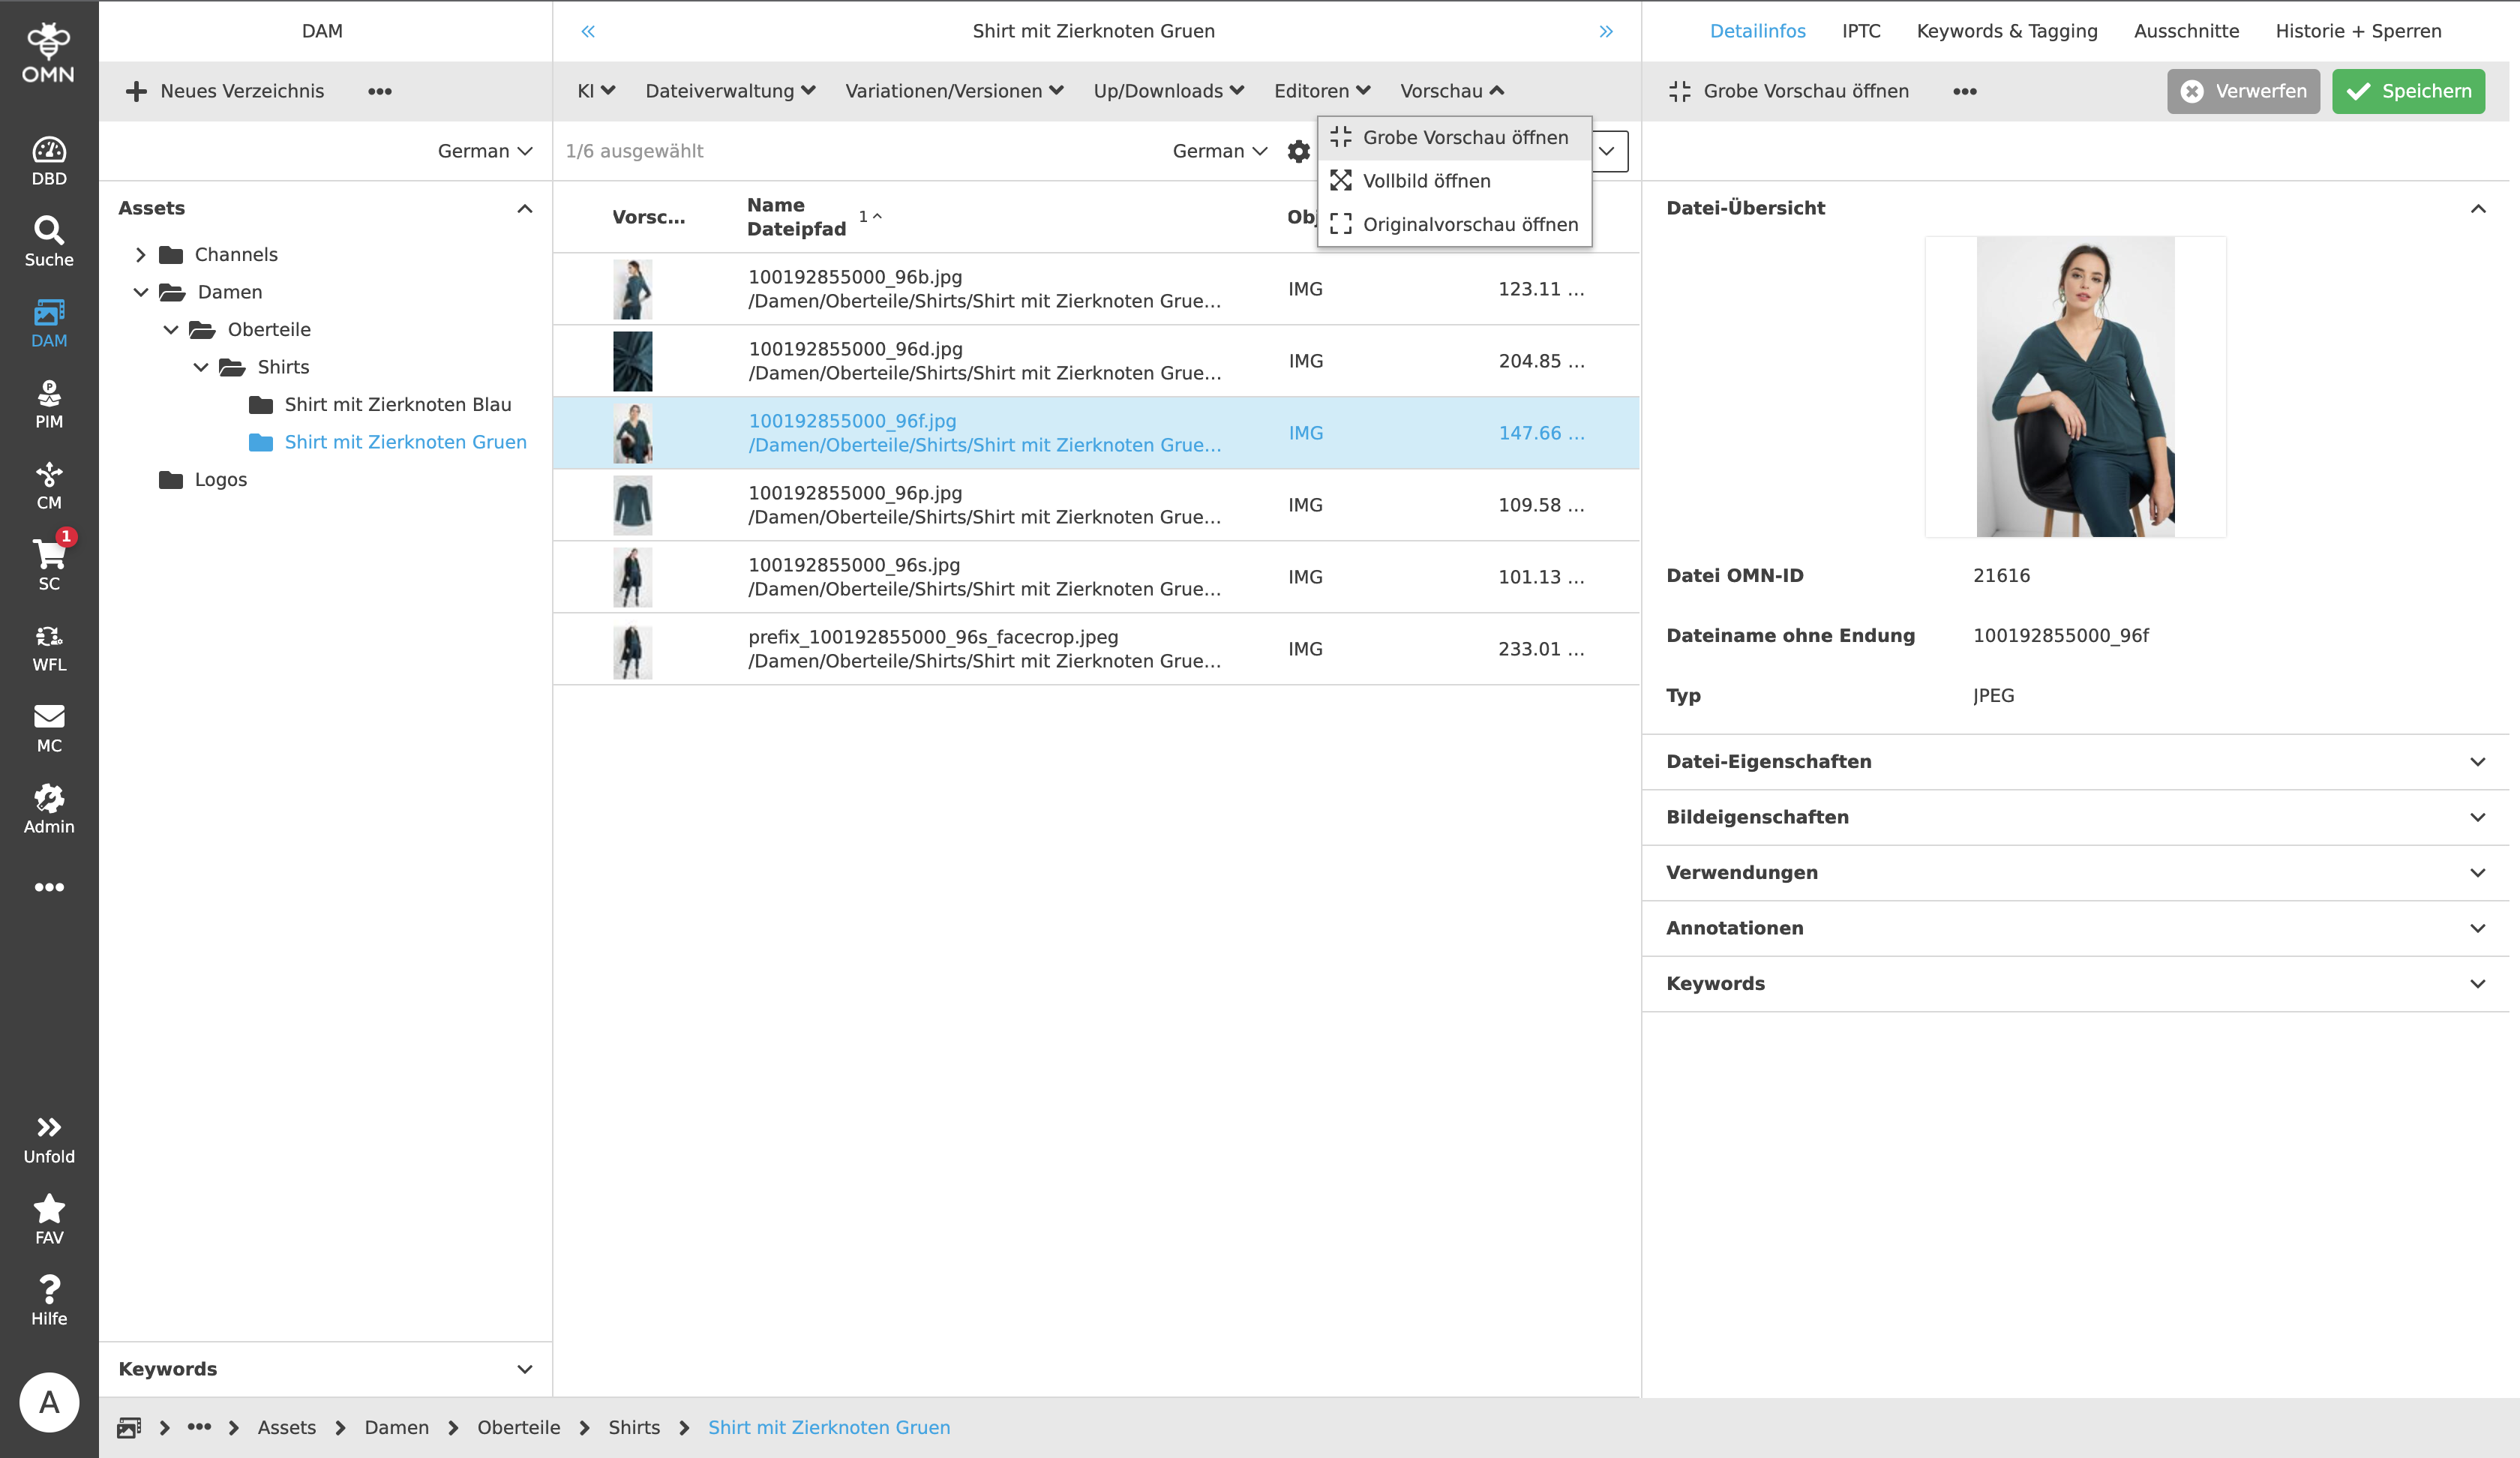Create a Neues Verzeichnis
The image size is (2520, 1458).
point(225,90)
